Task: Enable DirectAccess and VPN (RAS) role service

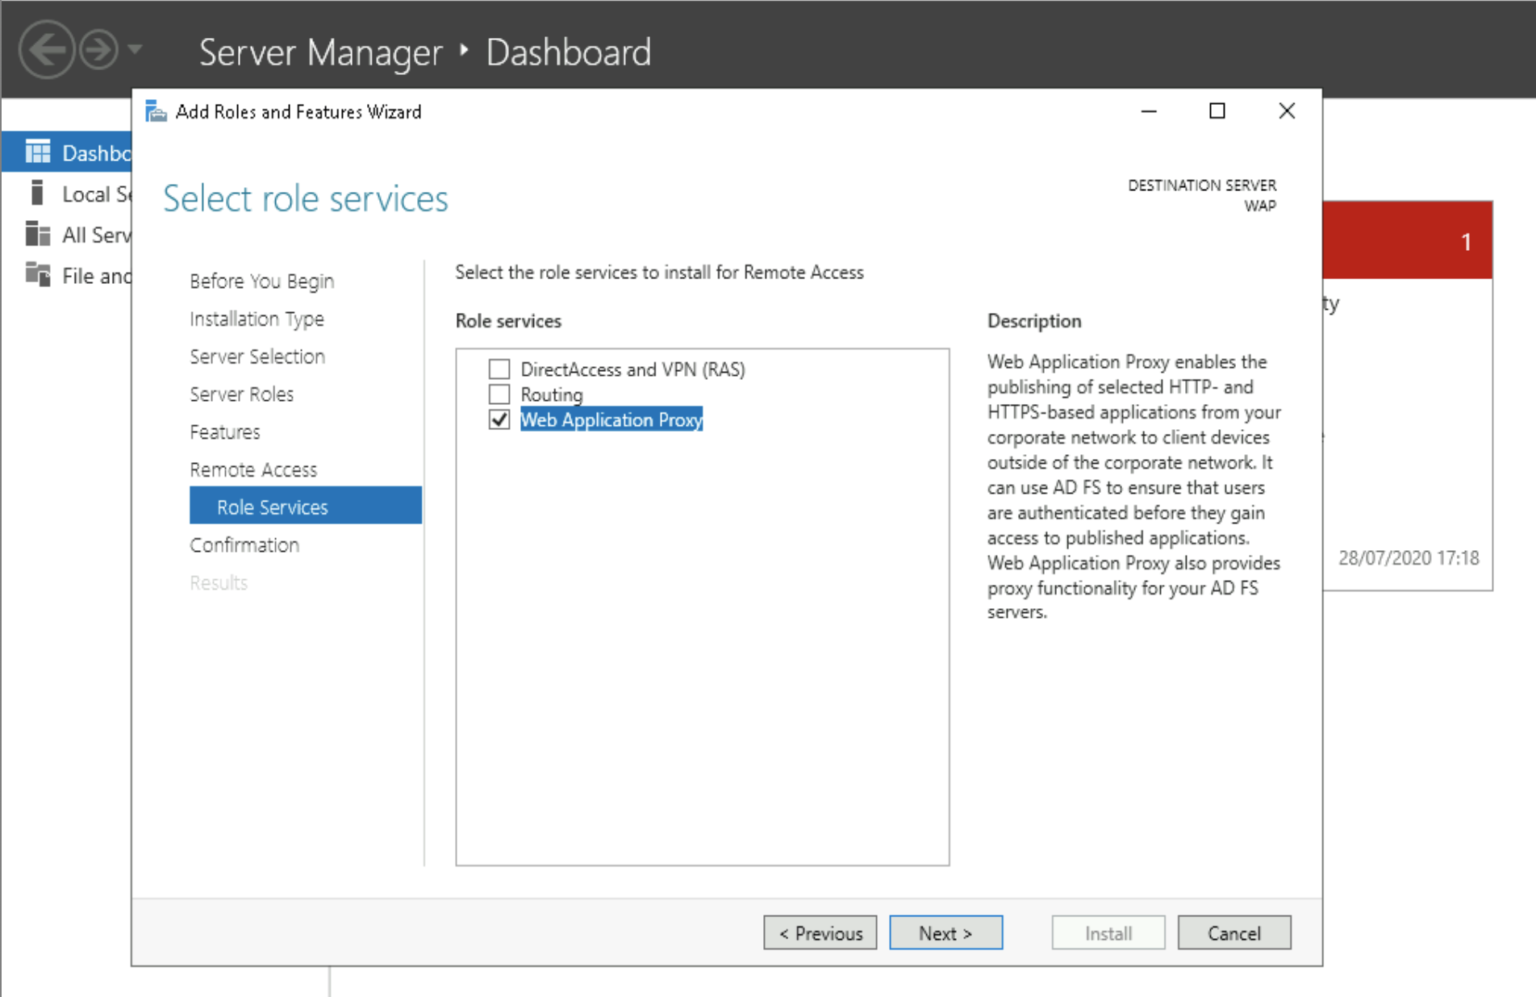Action: (x=499, y=368)
